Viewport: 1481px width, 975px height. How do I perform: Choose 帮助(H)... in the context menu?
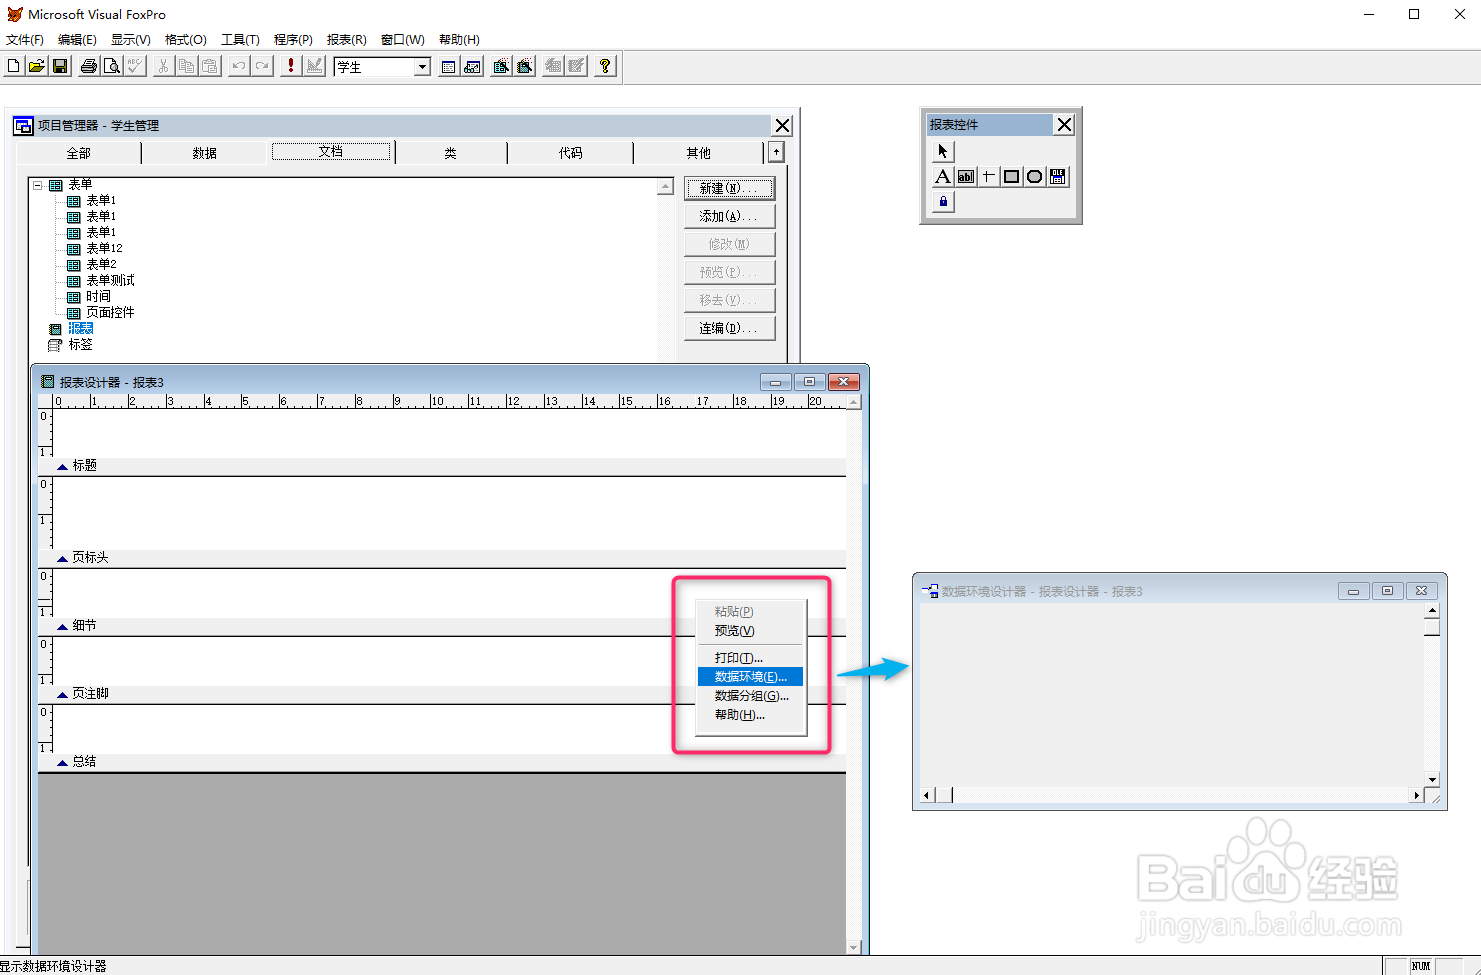pyautogui.click(x=750, y=715)
